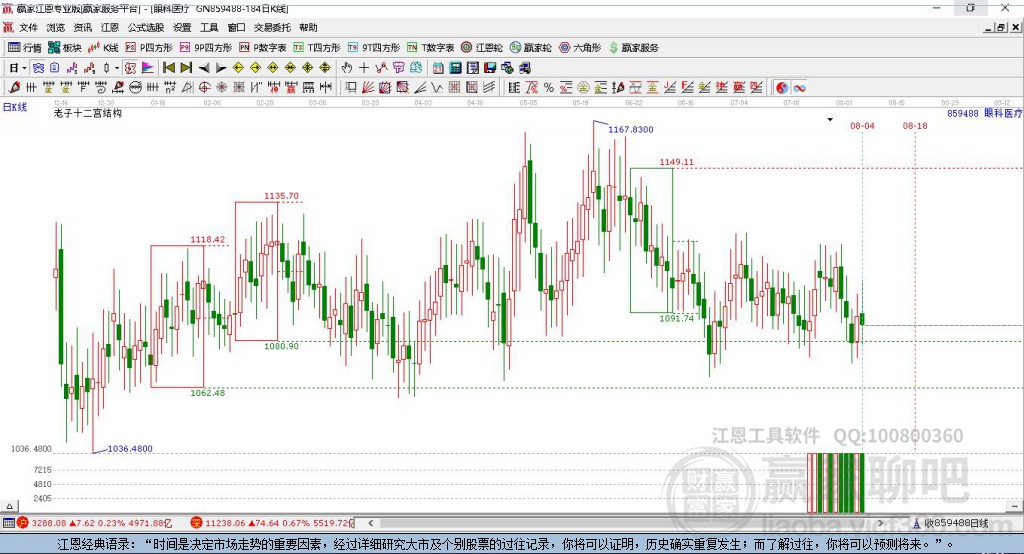Open the 交易委托 menu

272,27
